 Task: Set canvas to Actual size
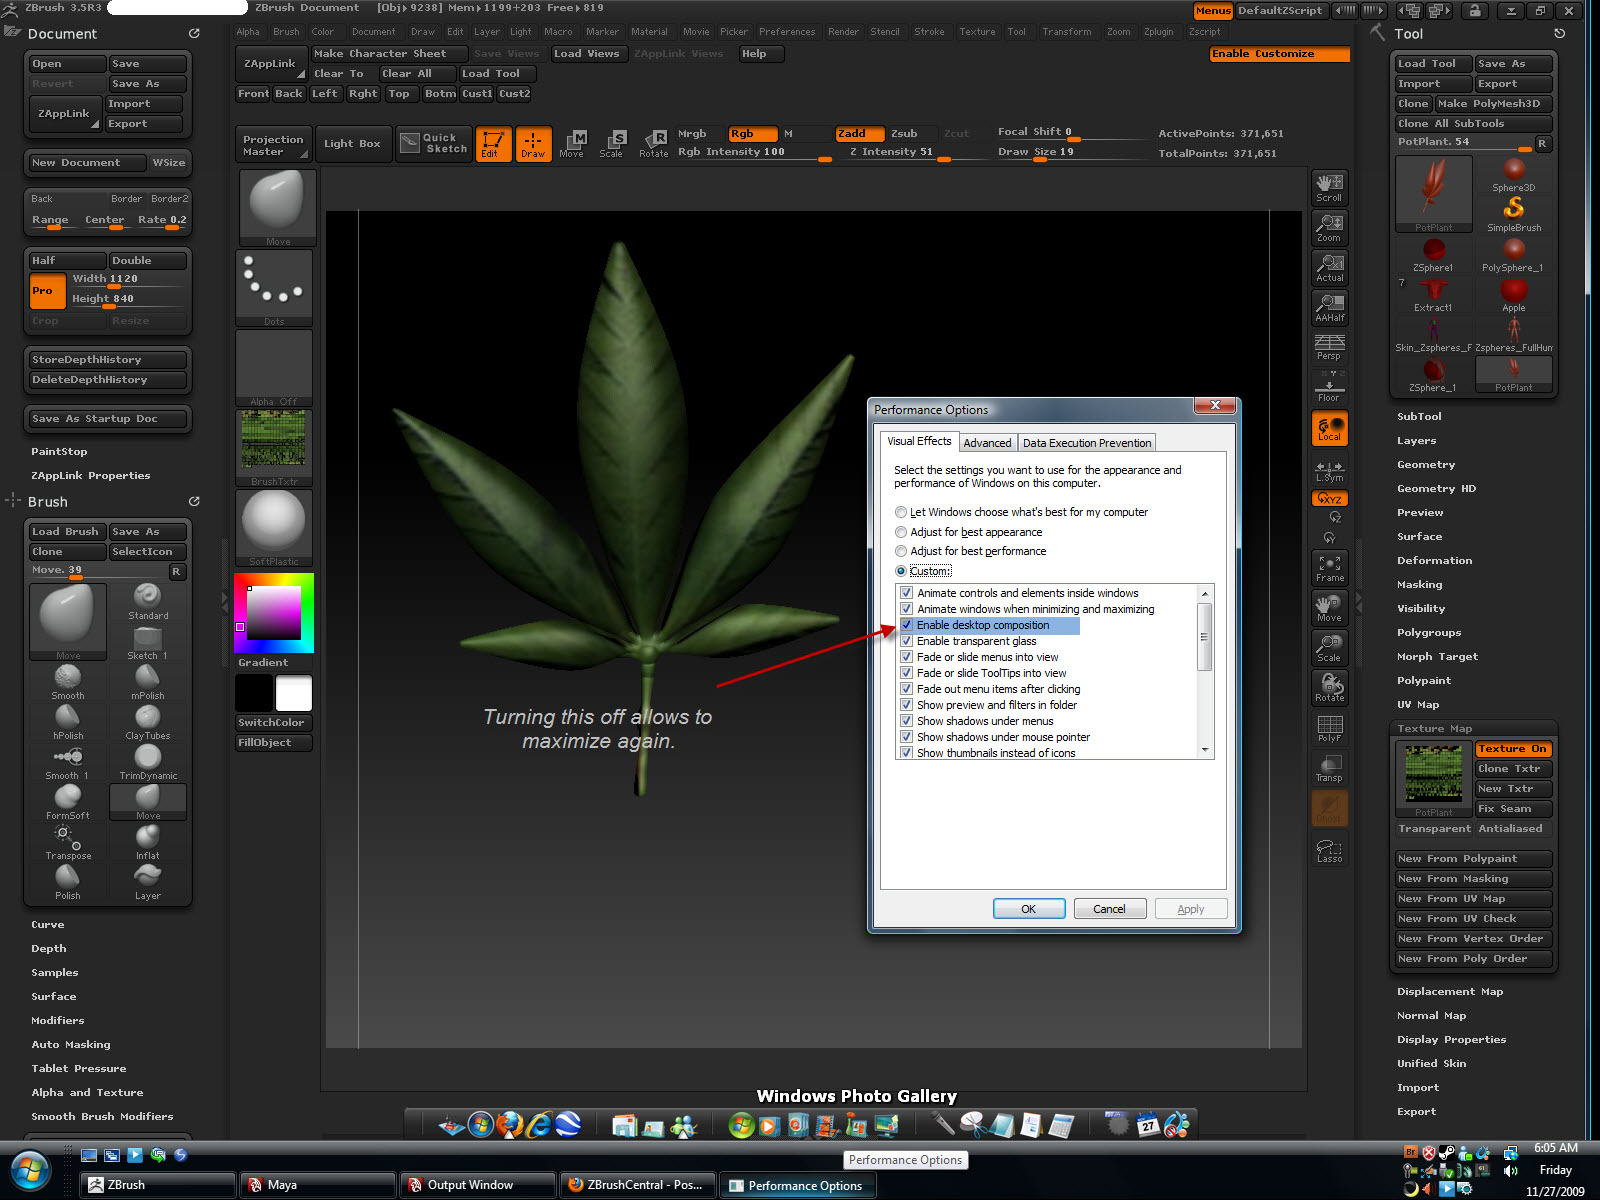click(1329, 268)
